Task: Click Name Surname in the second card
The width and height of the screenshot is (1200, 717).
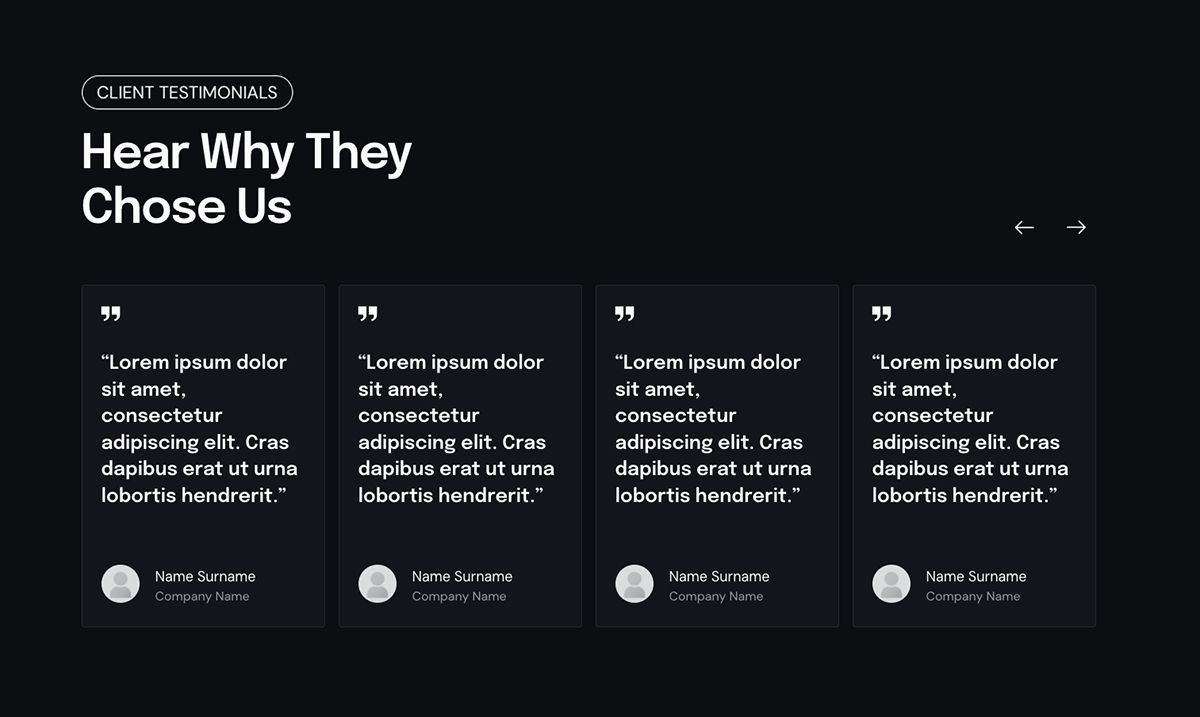Action: pos(462,576)
